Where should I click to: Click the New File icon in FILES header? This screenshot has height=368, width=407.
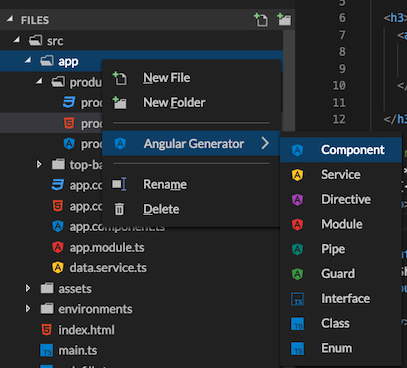click(x=261, y=20)
